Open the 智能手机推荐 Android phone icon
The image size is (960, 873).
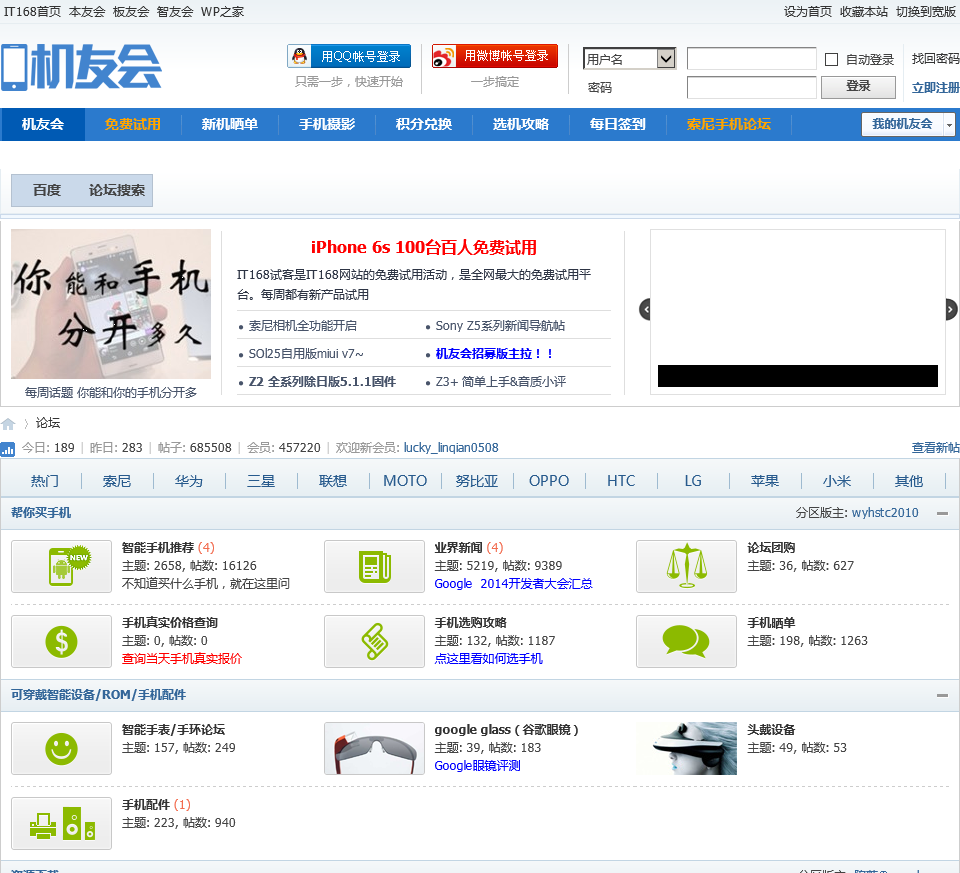61,566
